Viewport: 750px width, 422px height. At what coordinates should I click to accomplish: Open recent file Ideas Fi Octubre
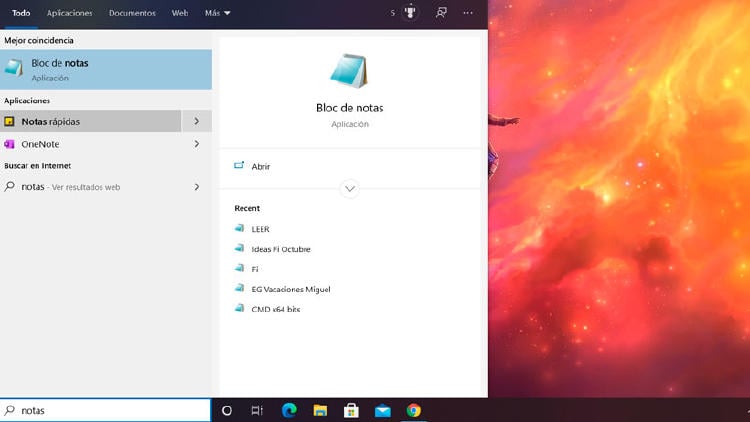(x=281, y=249)
